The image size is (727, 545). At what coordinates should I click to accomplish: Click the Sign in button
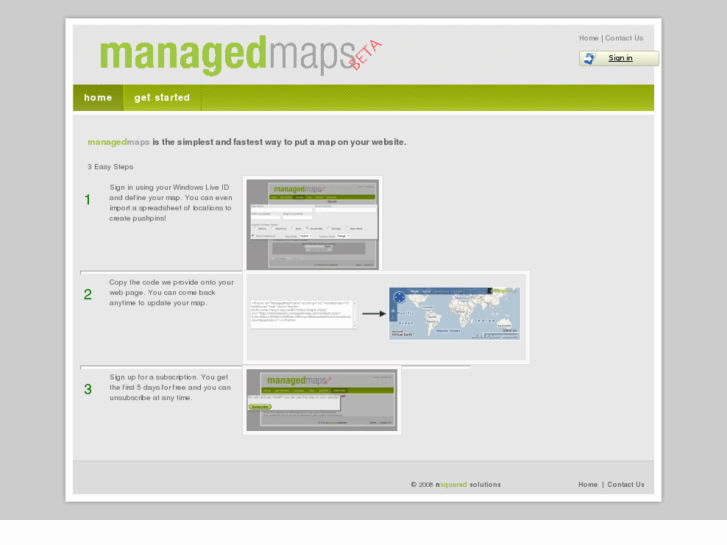click(619, 58)
